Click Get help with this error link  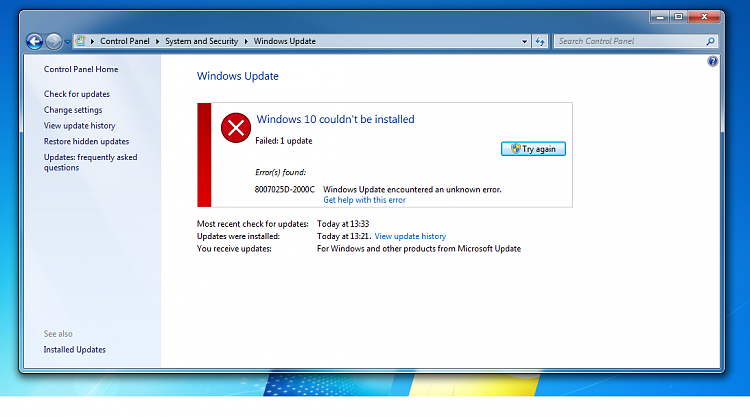click(364, 200)
